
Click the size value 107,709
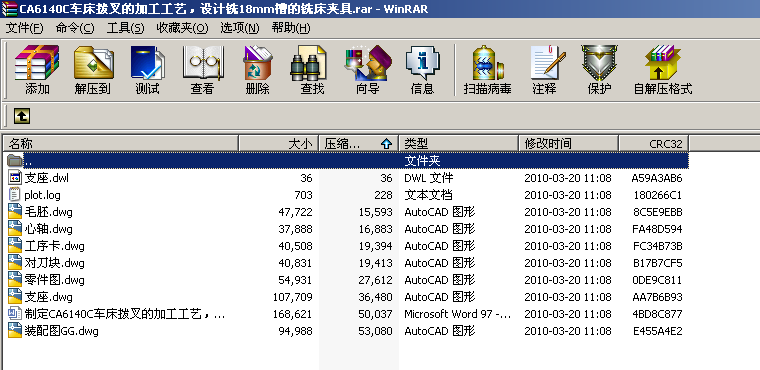(x=293, y=297)
